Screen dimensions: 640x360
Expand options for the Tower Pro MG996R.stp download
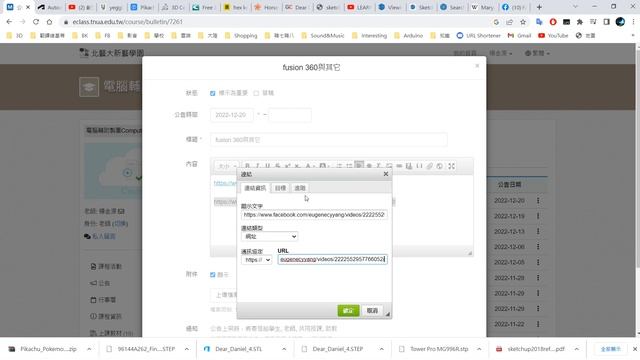pyautogui.click(x=479, y=349)
